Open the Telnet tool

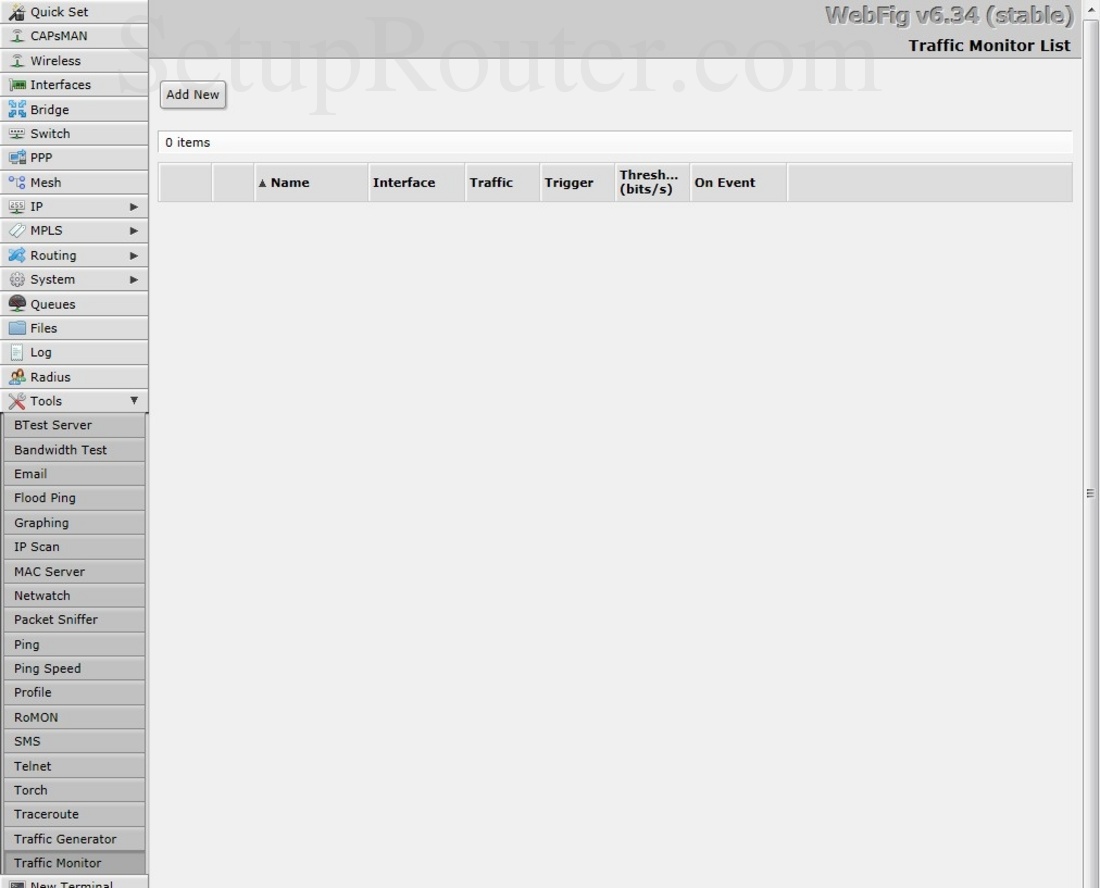coord(74,766)
